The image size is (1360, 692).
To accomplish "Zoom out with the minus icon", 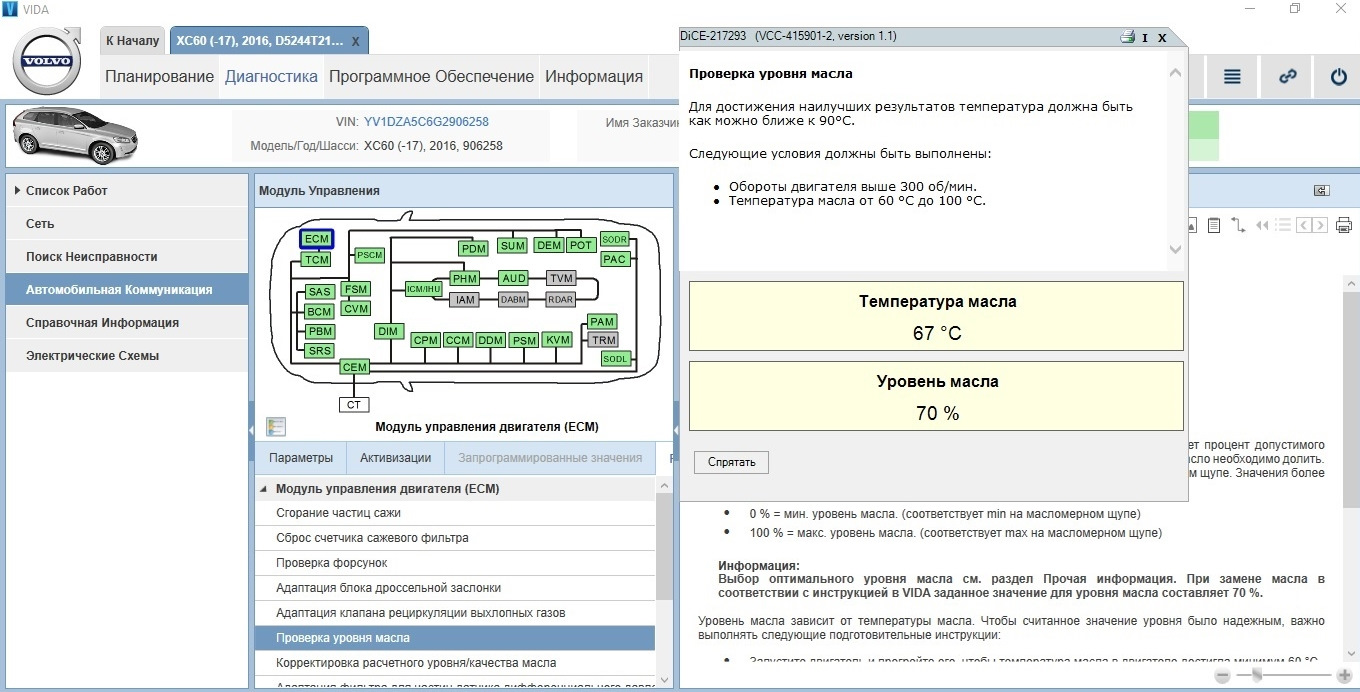I will pos(1223,676).
